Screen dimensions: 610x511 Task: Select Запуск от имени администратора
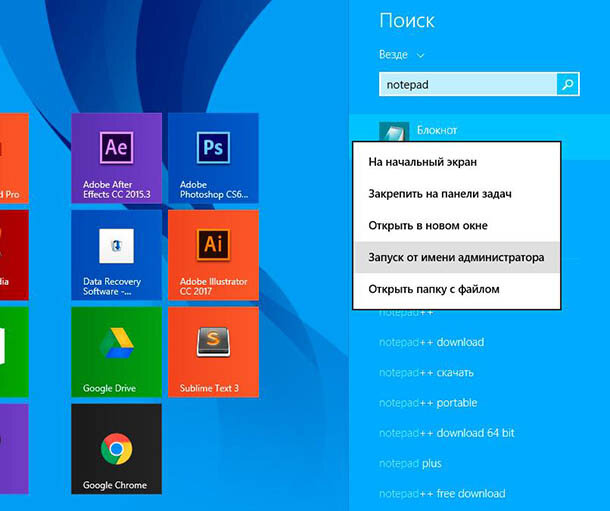(x=456, y=257)
